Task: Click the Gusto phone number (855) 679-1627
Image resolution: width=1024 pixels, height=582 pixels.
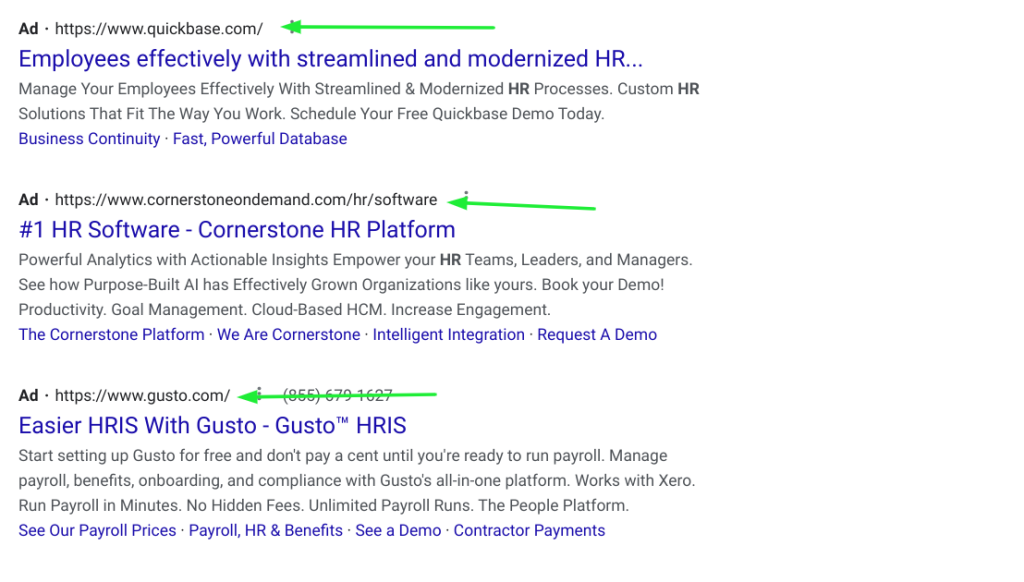Action: 337,396
